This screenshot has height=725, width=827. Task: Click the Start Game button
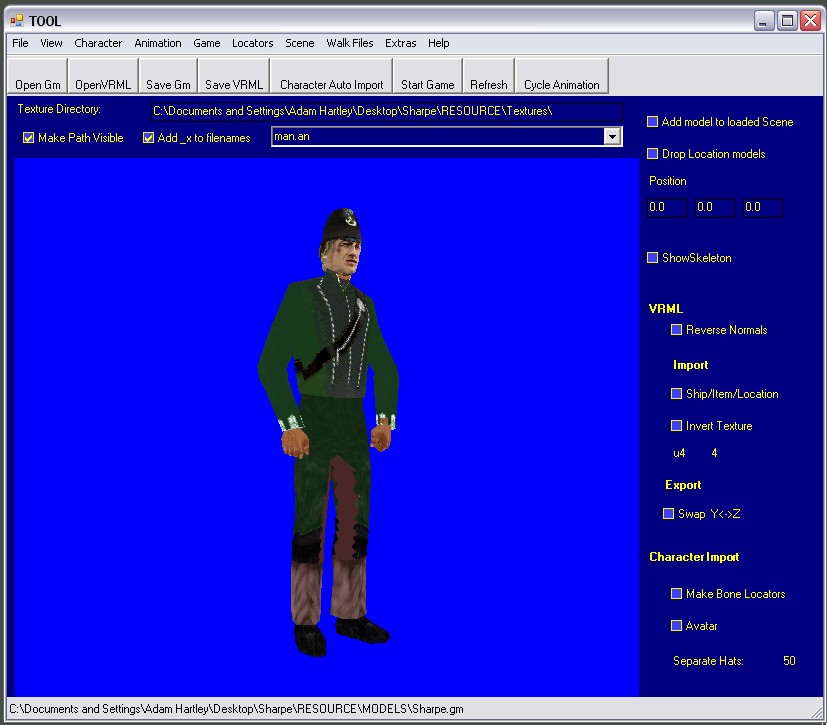427,76
